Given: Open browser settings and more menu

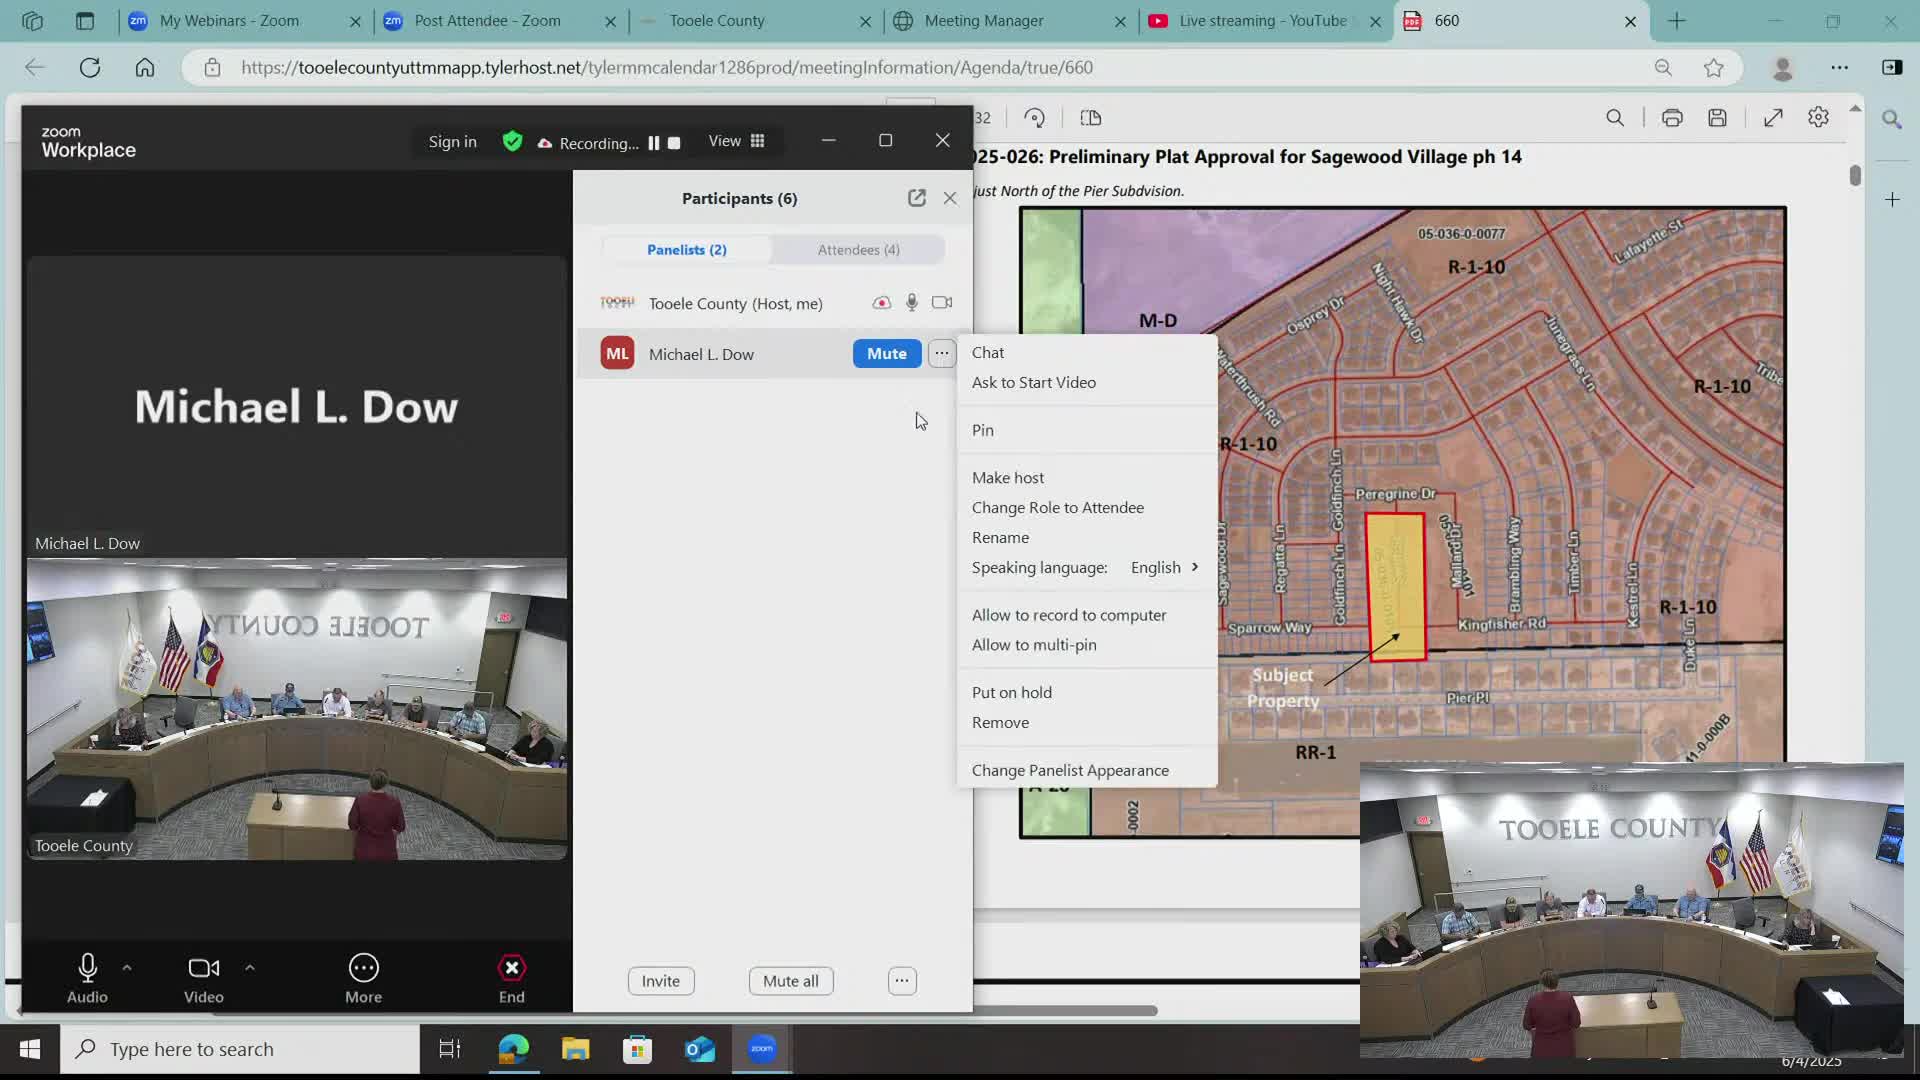Looking at the screenshot, I should pos(1840,67).
